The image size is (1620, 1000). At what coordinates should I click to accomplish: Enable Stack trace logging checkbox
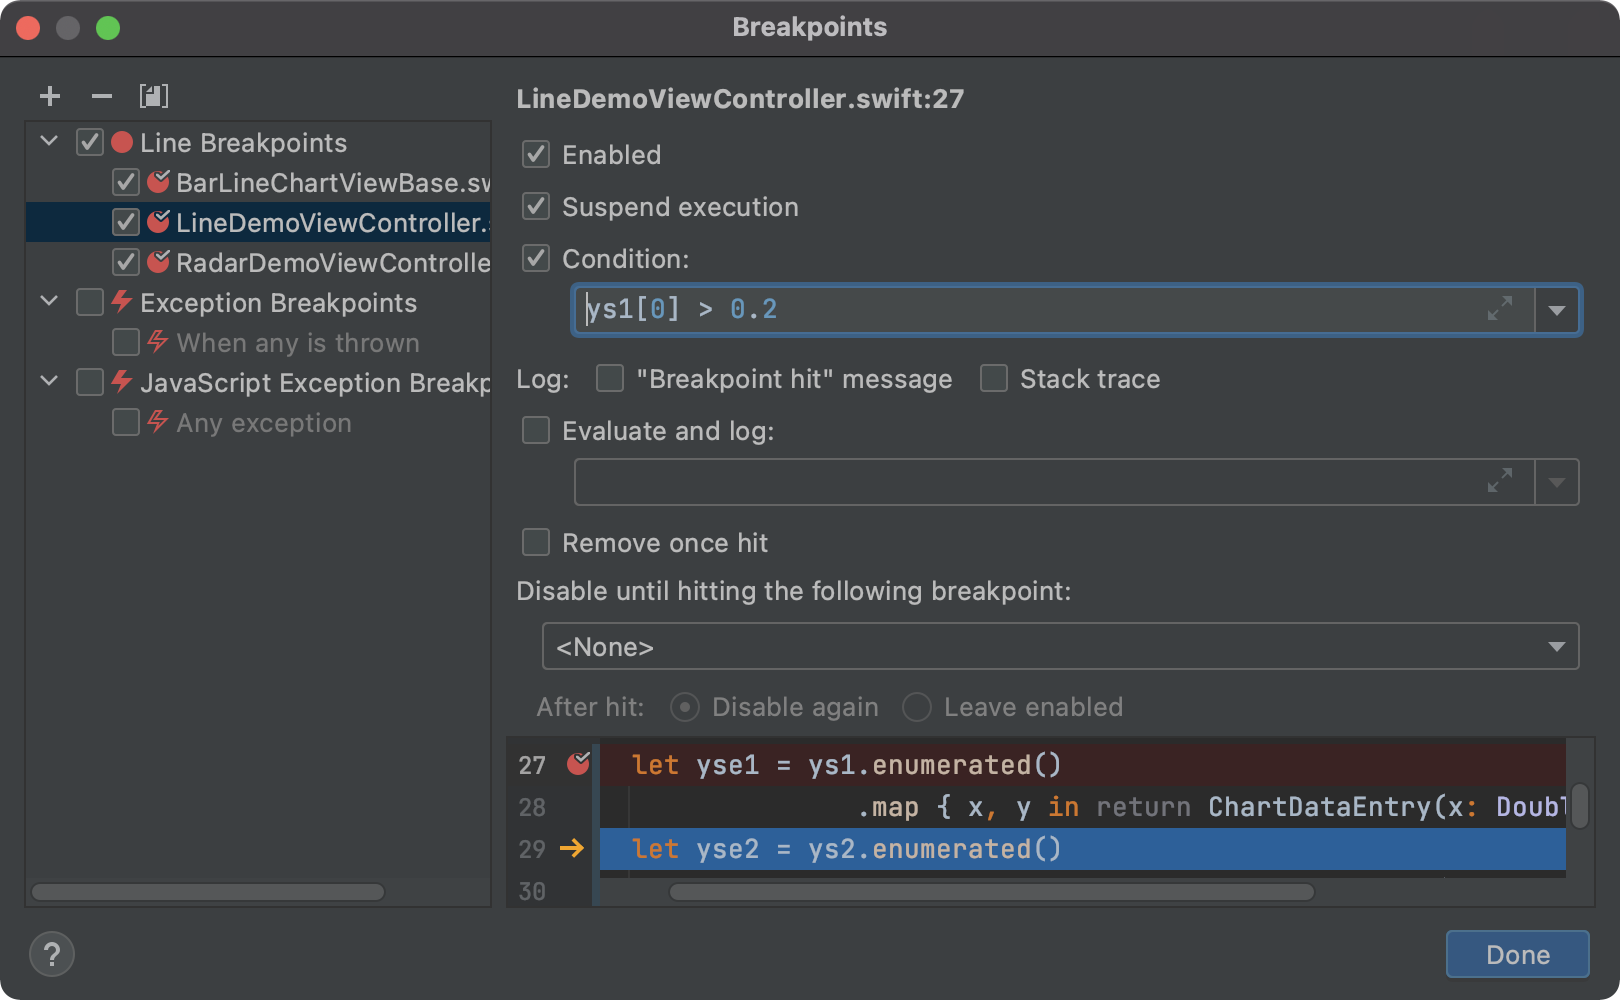pyautogui.click(x=994, y=379)
